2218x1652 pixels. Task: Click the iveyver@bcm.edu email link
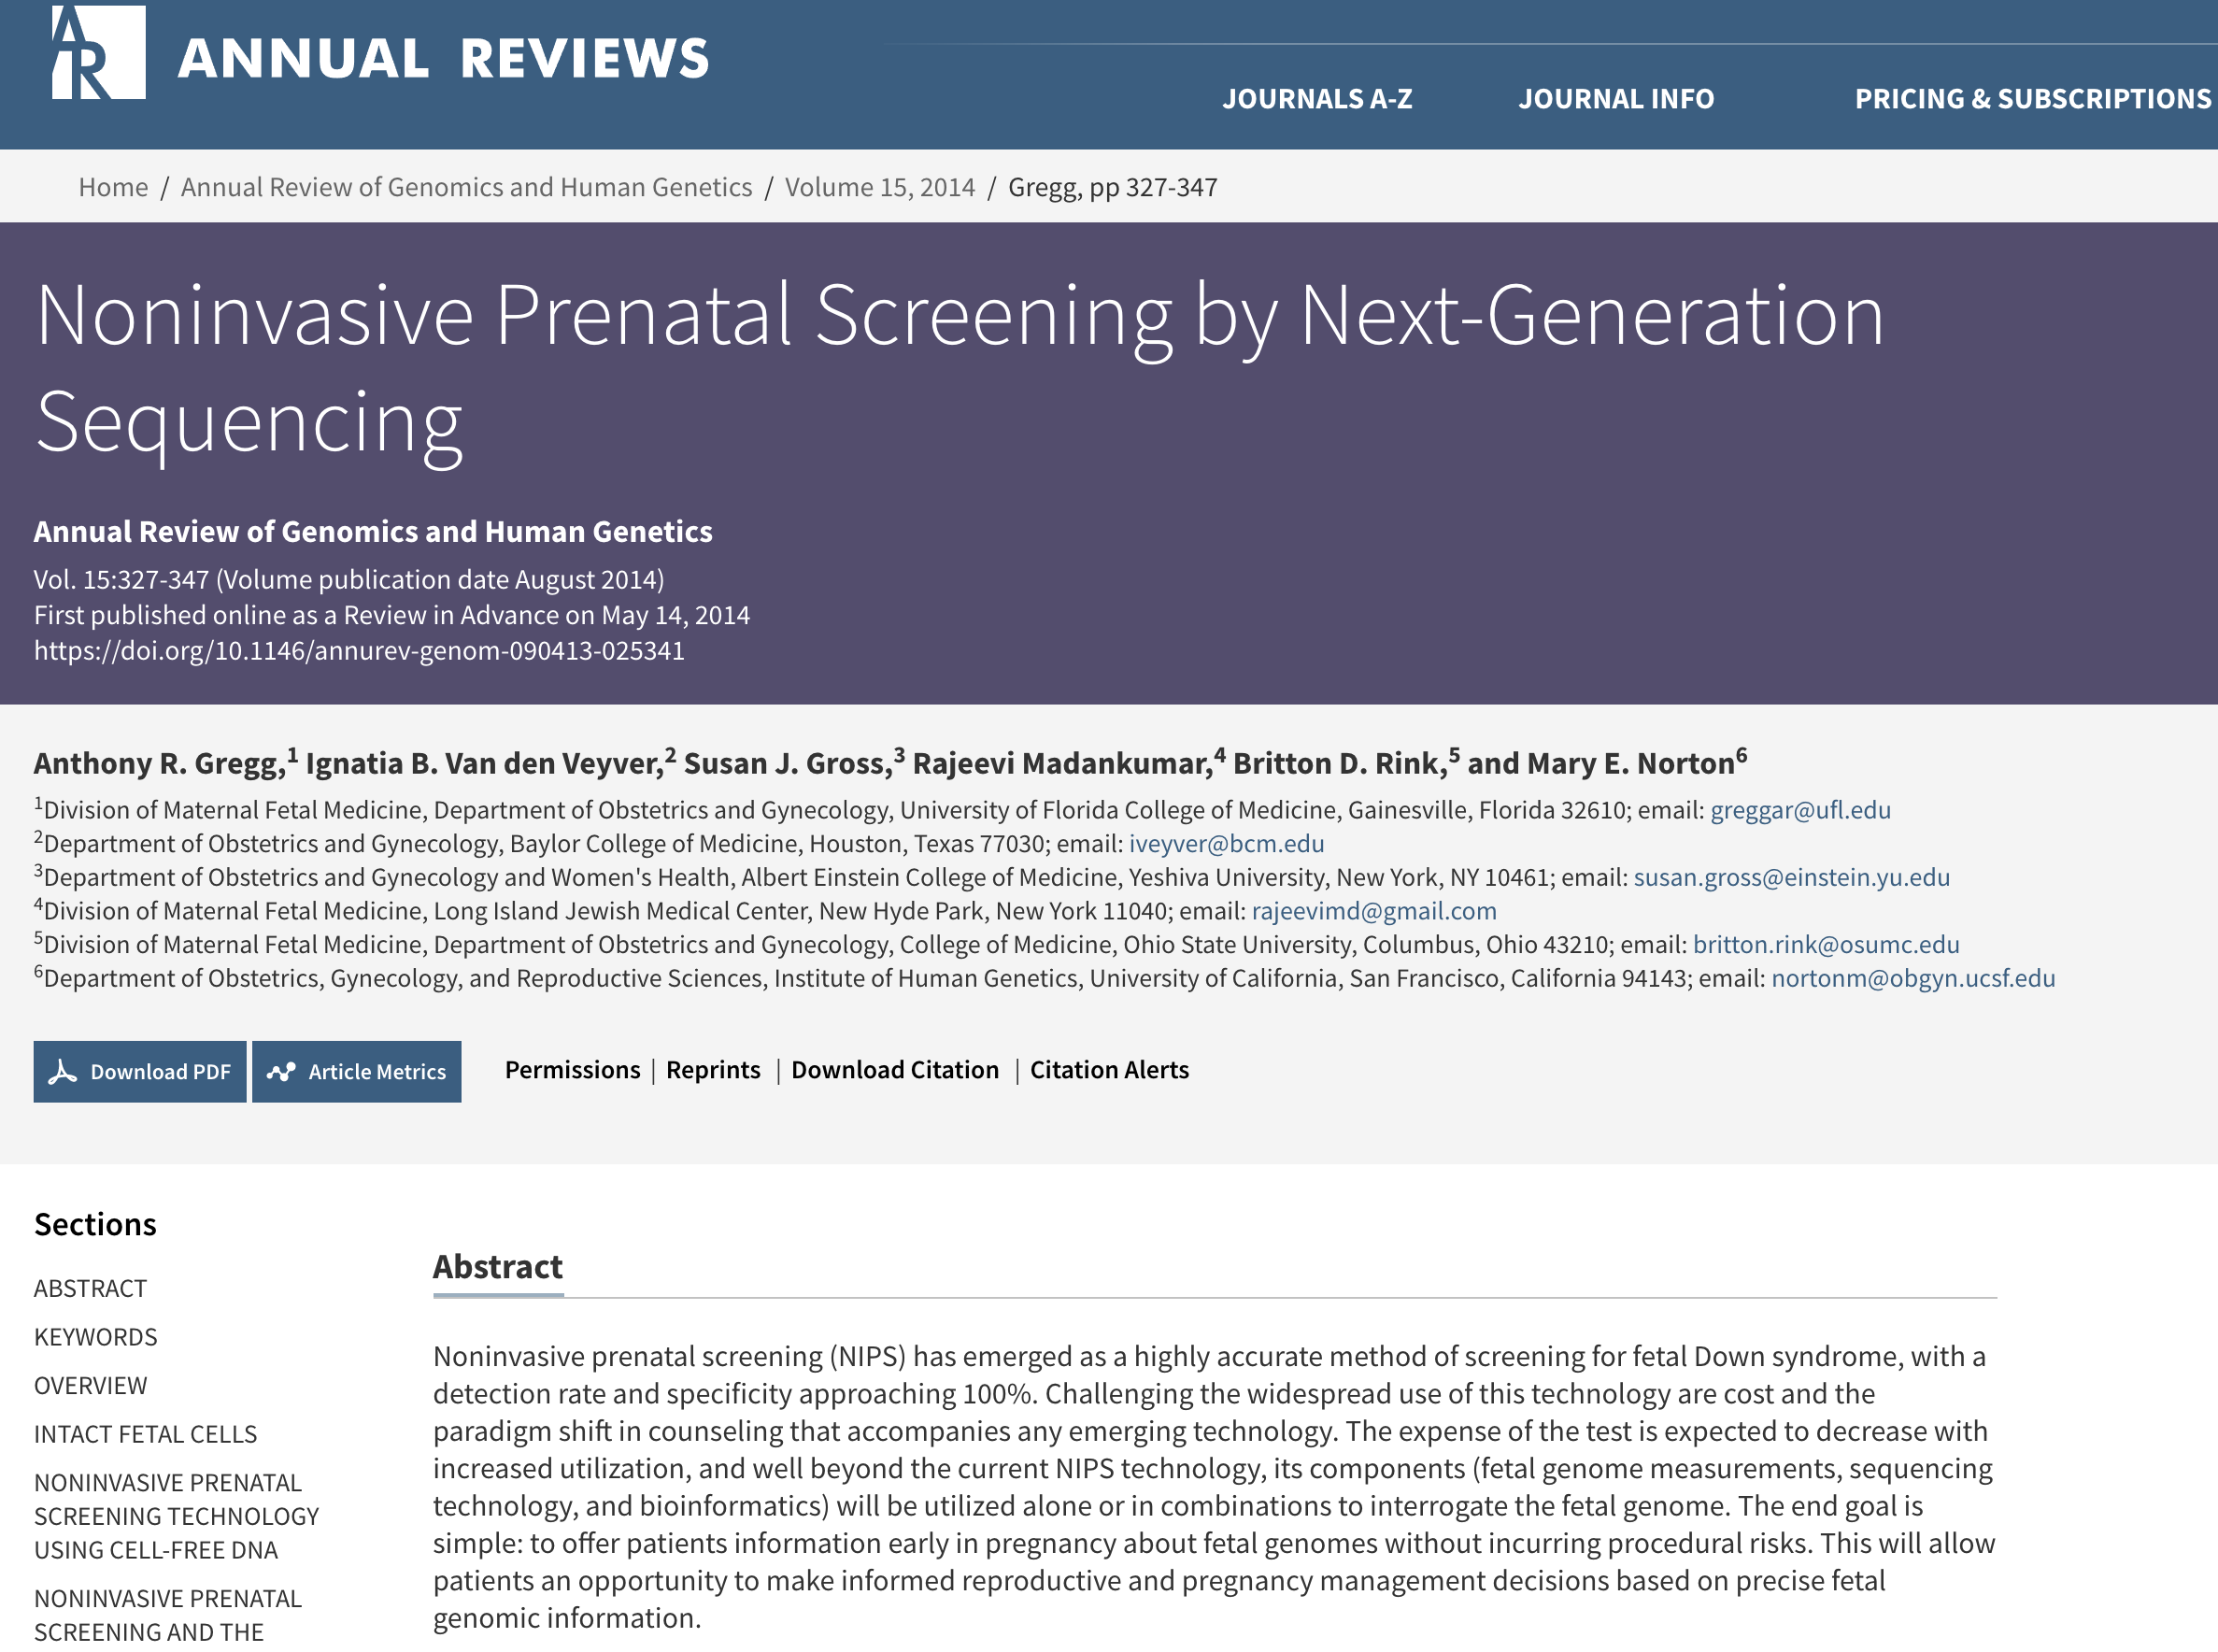tap(1226, 844)
